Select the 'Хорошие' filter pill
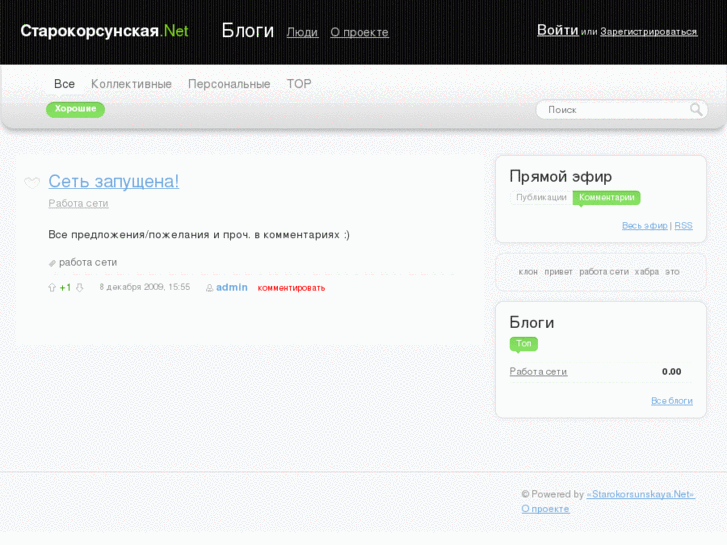 (75, 109)
